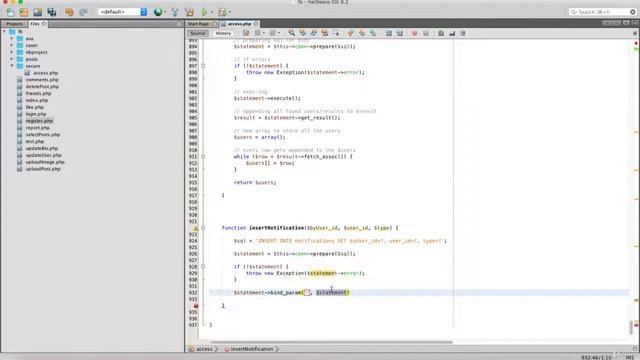The width and height of the screenshot is (640, 360).
Task: Click the Shift Line Left icon
Action: coord(388,33)
